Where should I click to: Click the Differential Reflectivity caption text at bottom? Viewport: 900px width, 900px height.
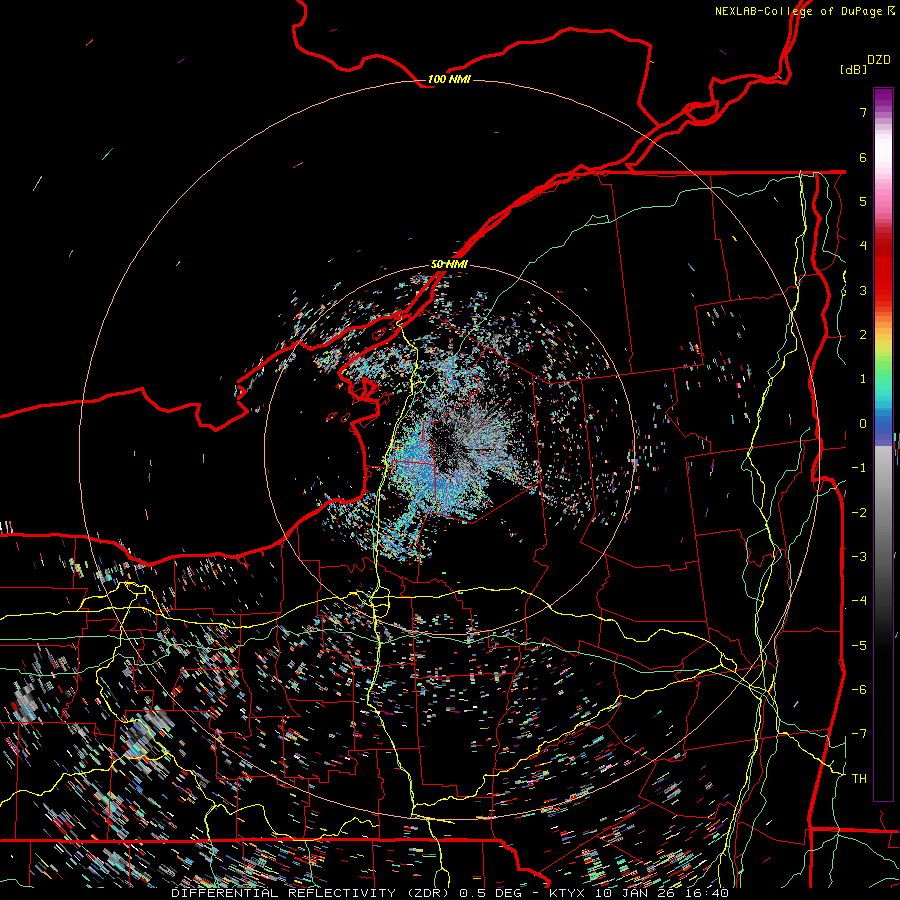point(450,893)
